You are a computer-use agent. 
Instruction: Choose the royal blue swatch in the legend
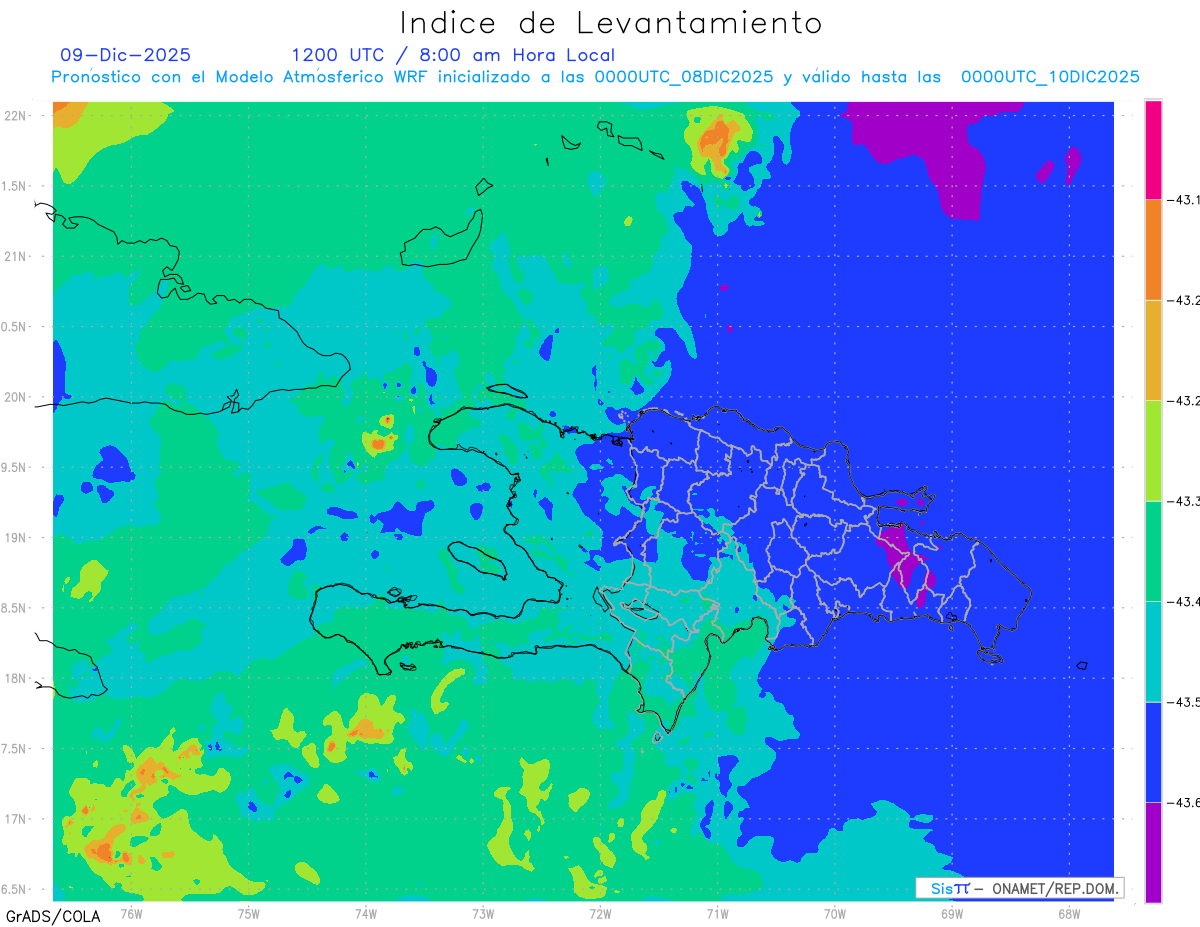[x=1153, y=752]
